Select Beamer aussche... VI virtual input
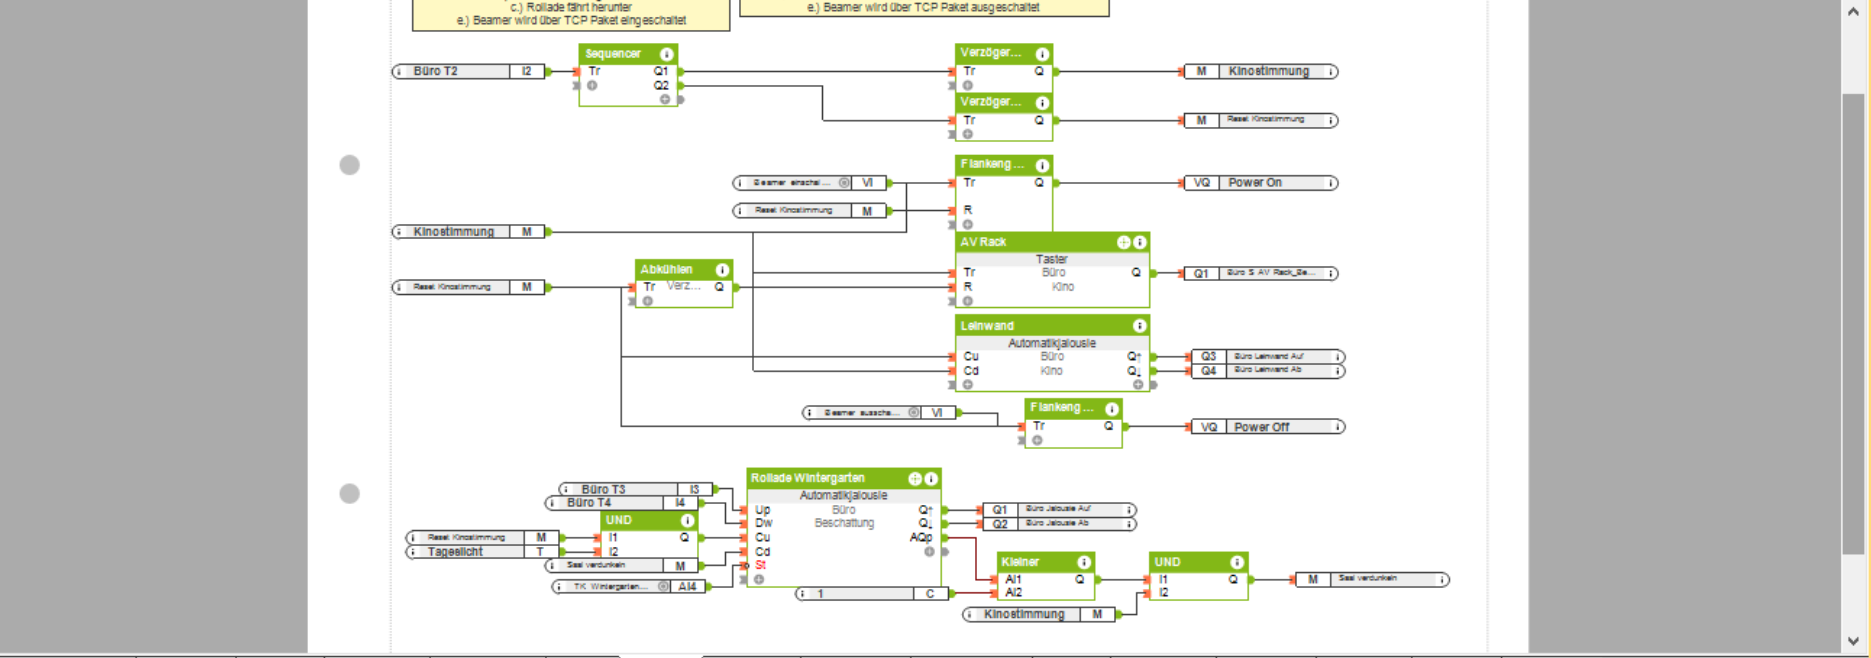 click(x=880, y=413)
